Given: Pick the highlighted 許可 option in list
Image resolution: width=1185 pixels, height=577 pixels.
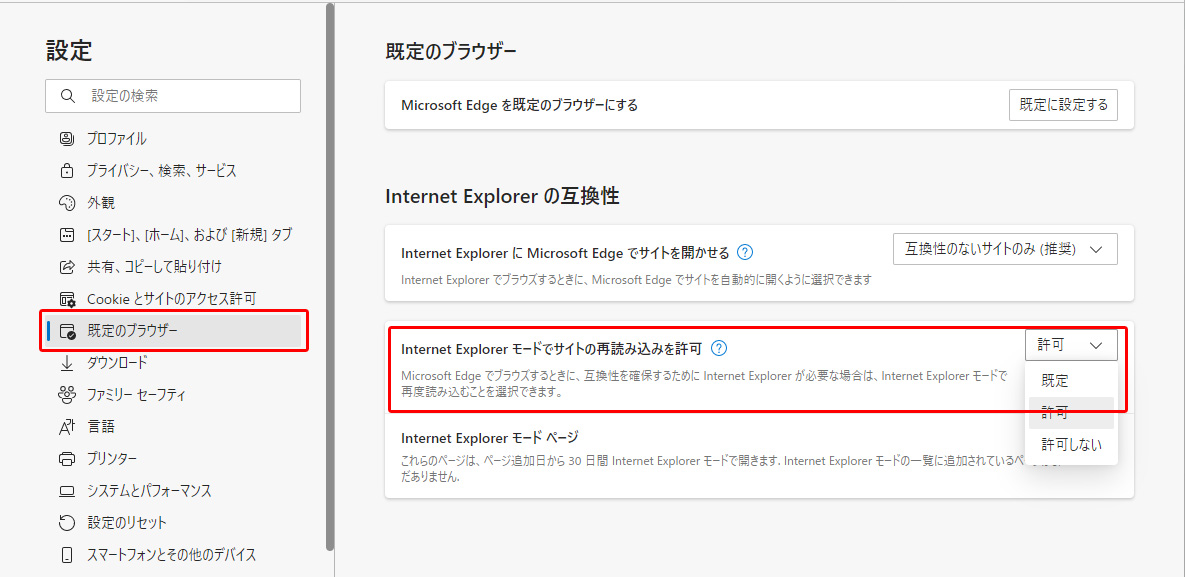Looking at the screenshot, I should coord(1055,413).
